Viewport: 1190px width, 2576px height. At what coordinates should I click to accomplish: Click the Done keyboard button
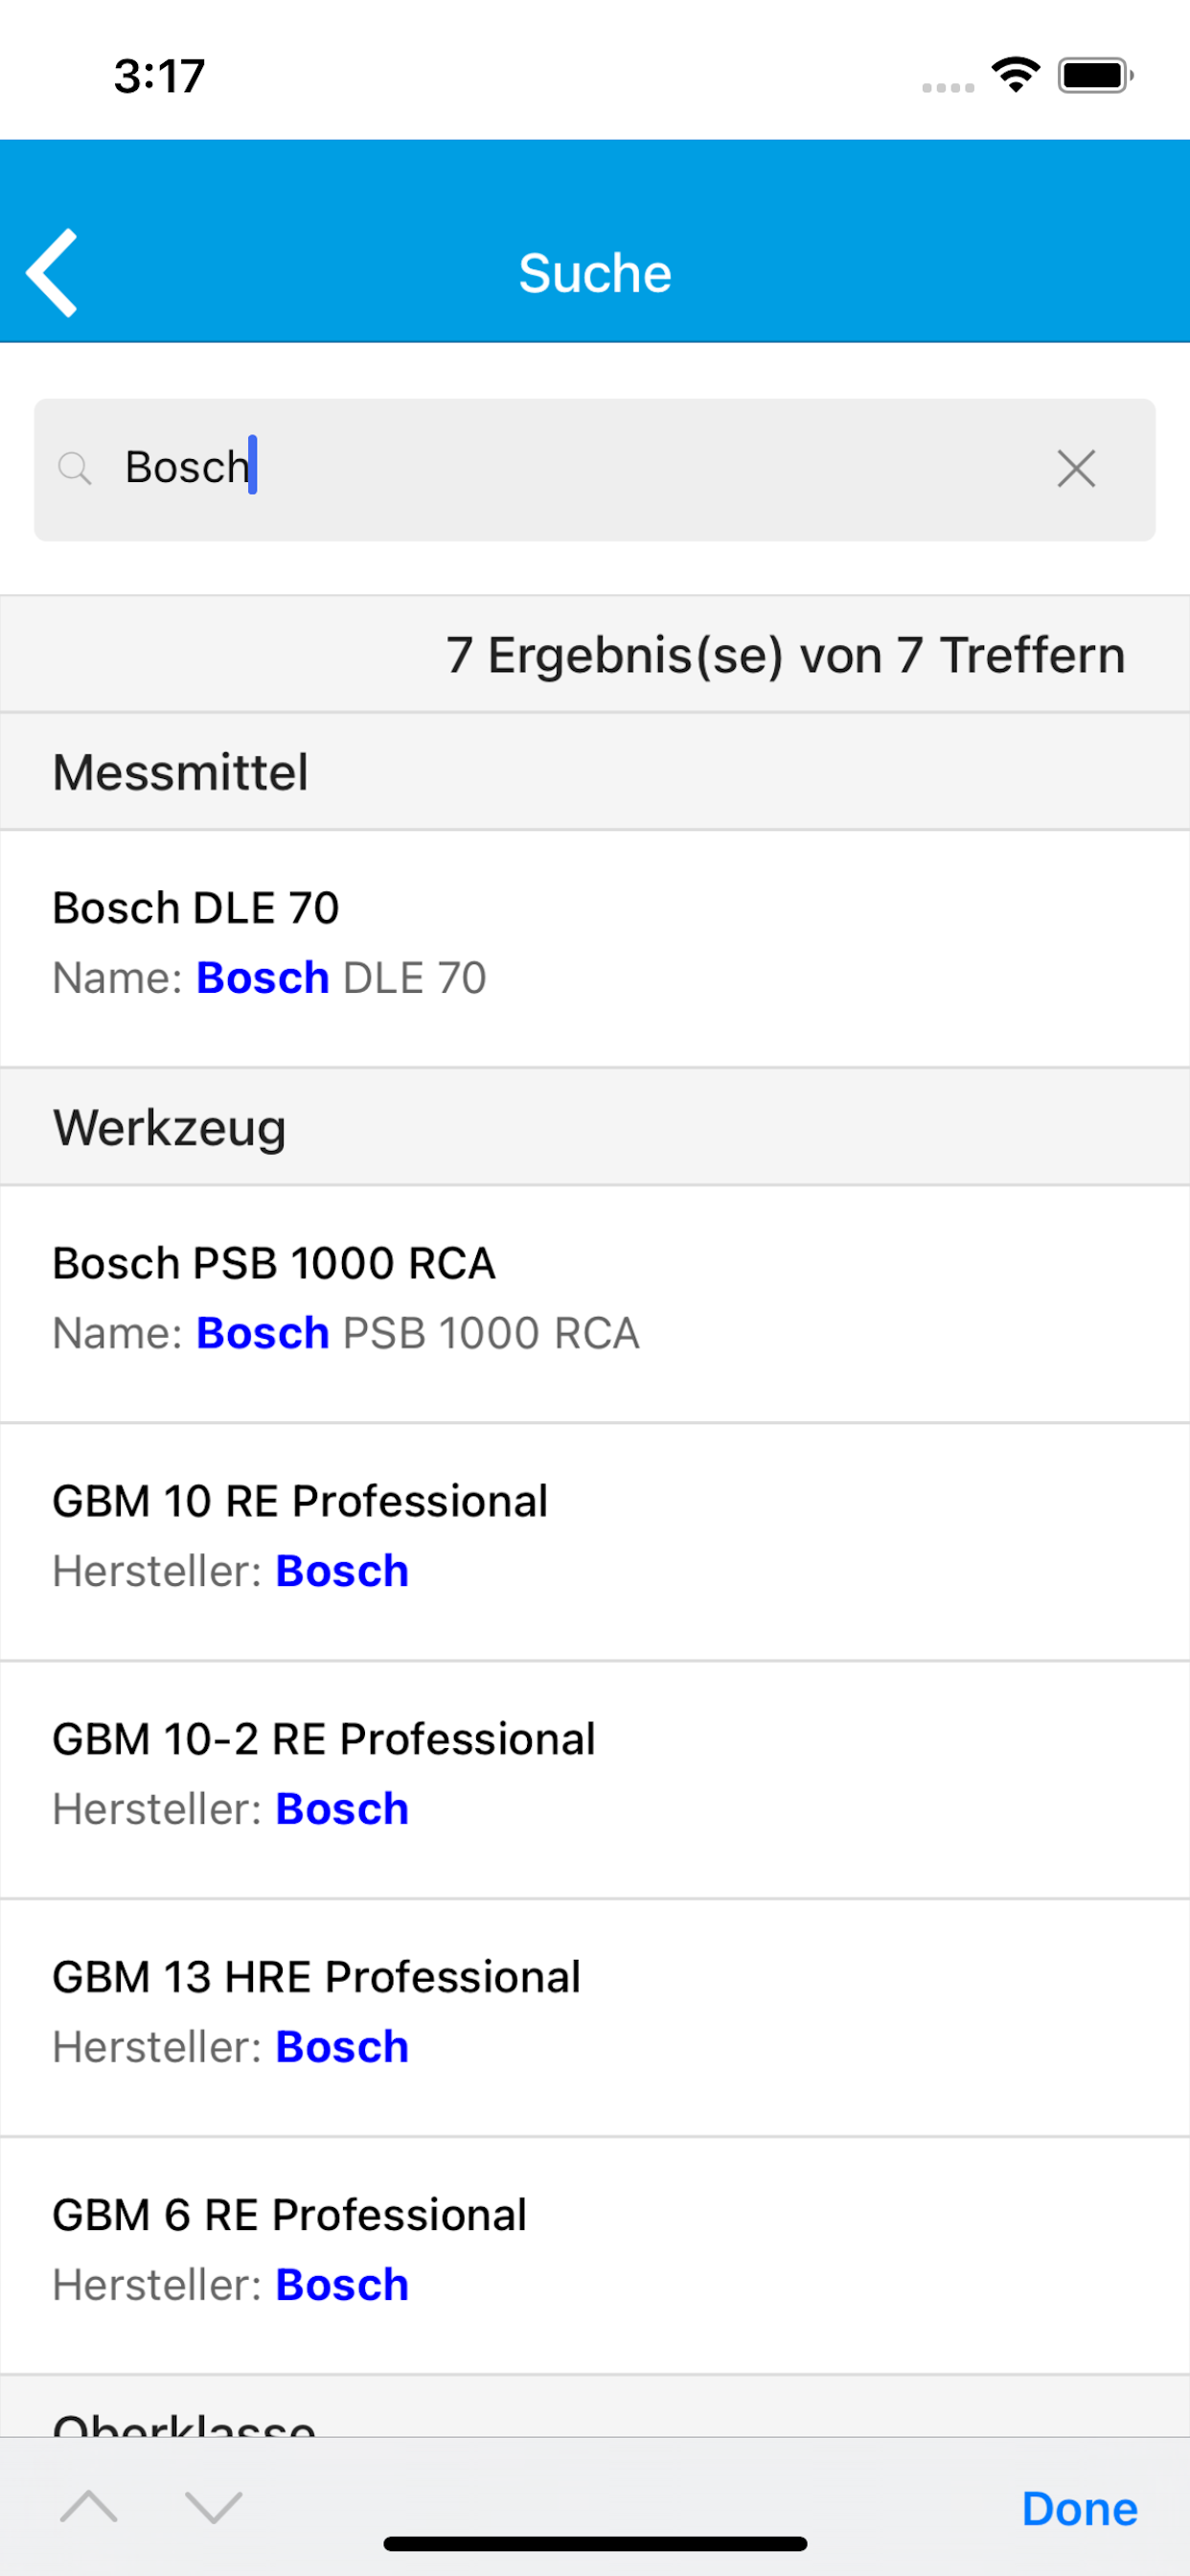pyautogui.click(x=1079, y=2508)
